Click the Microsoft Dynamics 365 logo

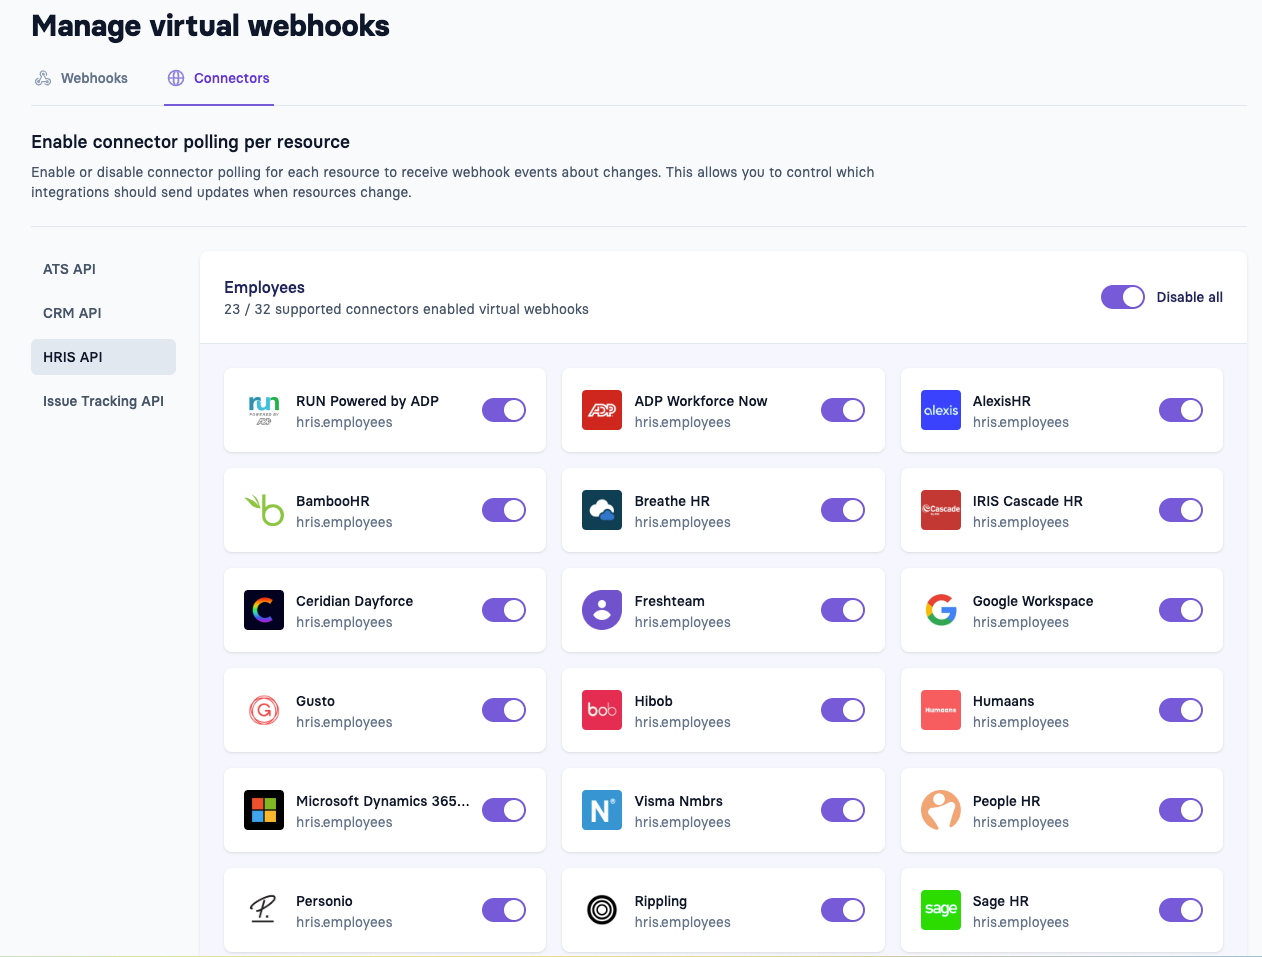tap(264, 810)
